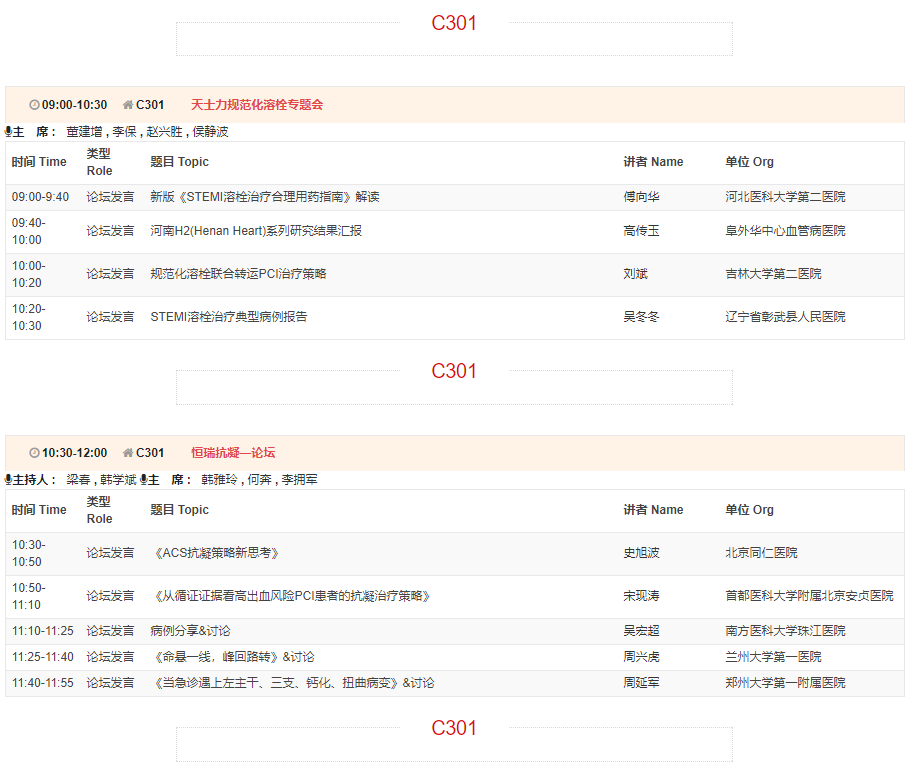Image resolution: width=909 pixels, height=775 pixels.
Task: Click organization 吉林大学第二医院
Action: click(x=773, y=274)
